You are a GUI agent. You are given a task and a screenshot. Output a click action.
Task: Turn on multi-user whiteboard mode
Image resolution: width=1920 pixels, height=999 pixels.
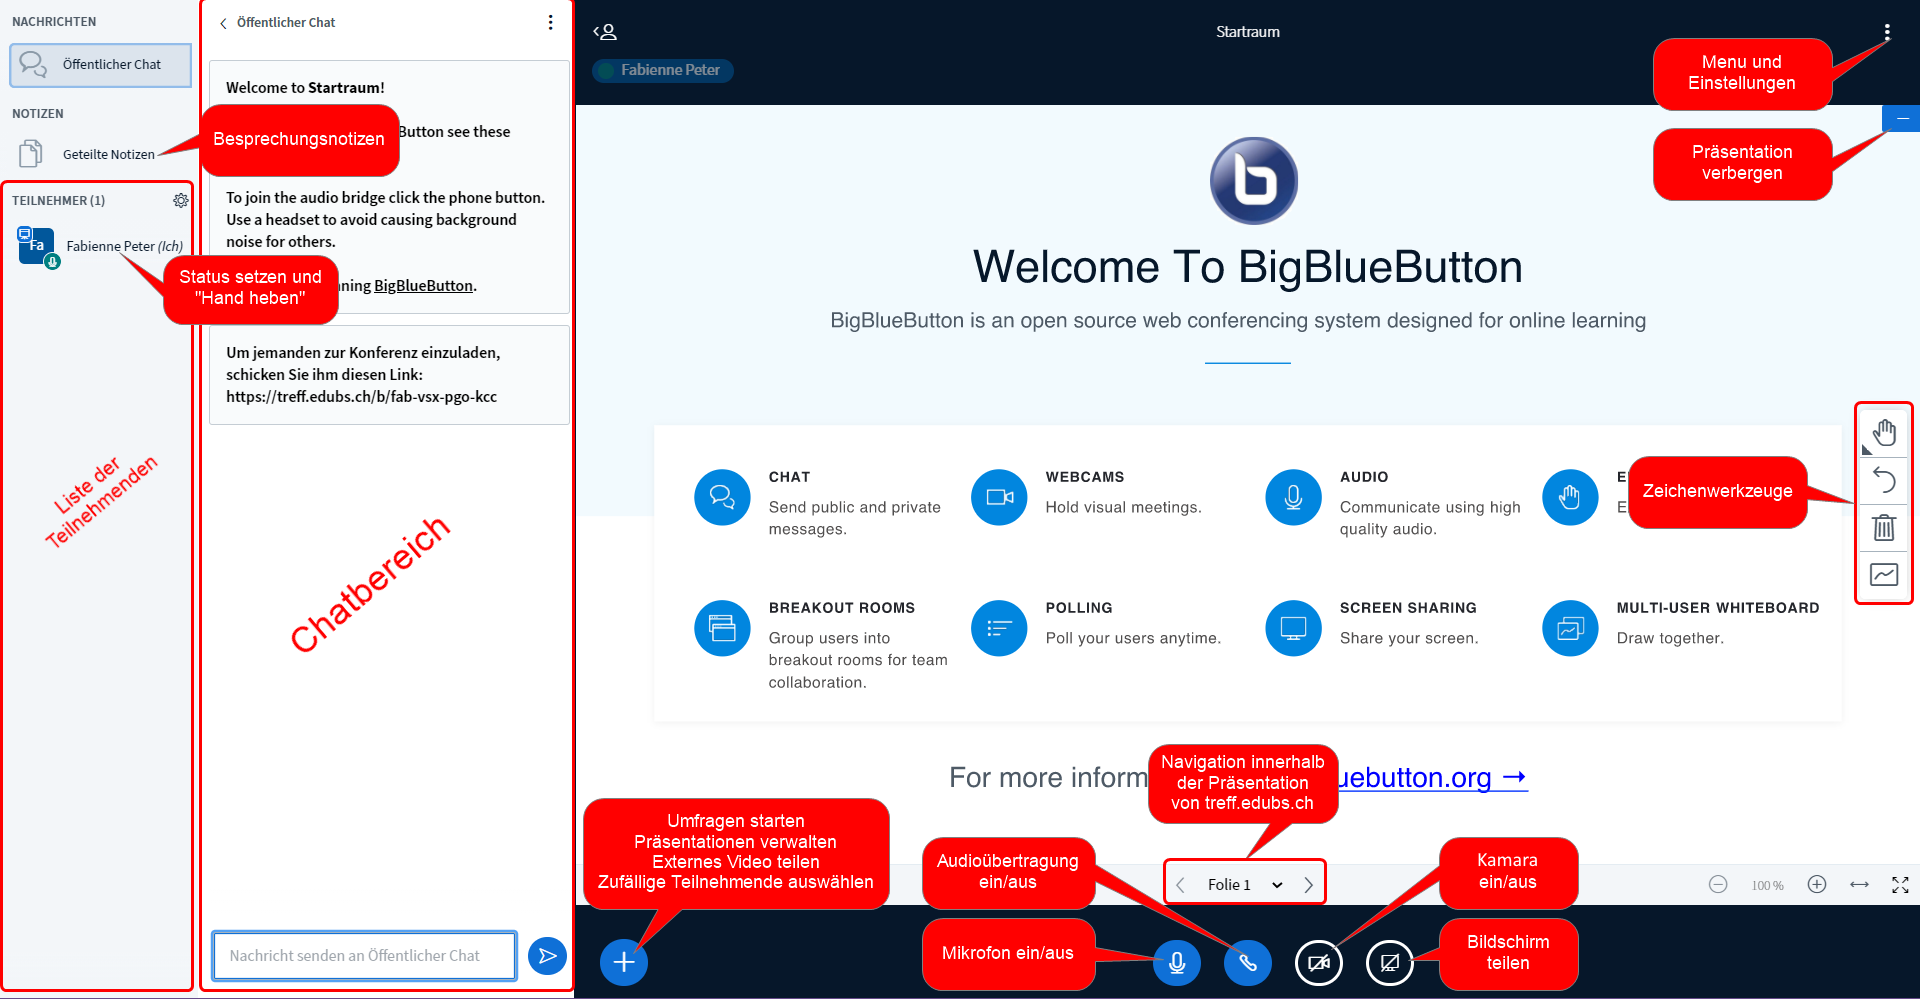1884,575
